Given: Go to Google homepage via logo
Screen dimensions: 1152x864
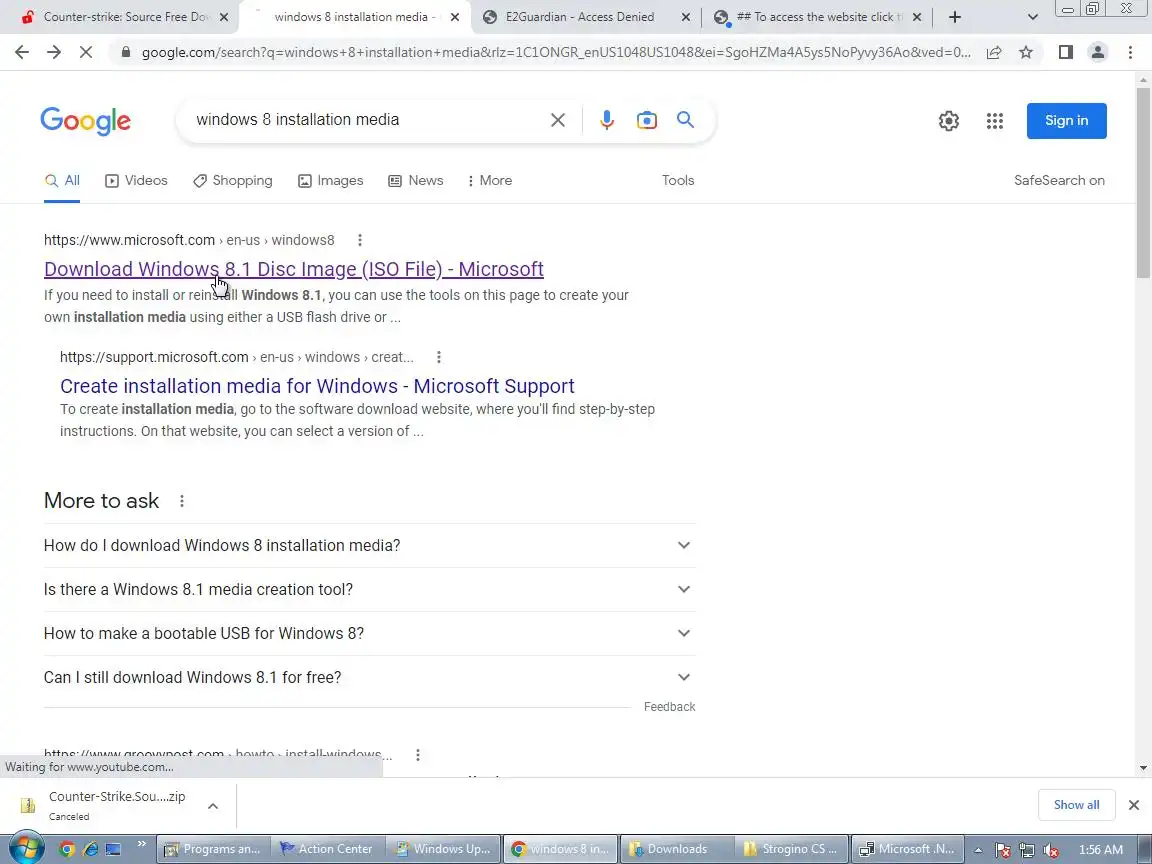Looking at the screenshot, I should pyautogui.click(x=86, y=121).
